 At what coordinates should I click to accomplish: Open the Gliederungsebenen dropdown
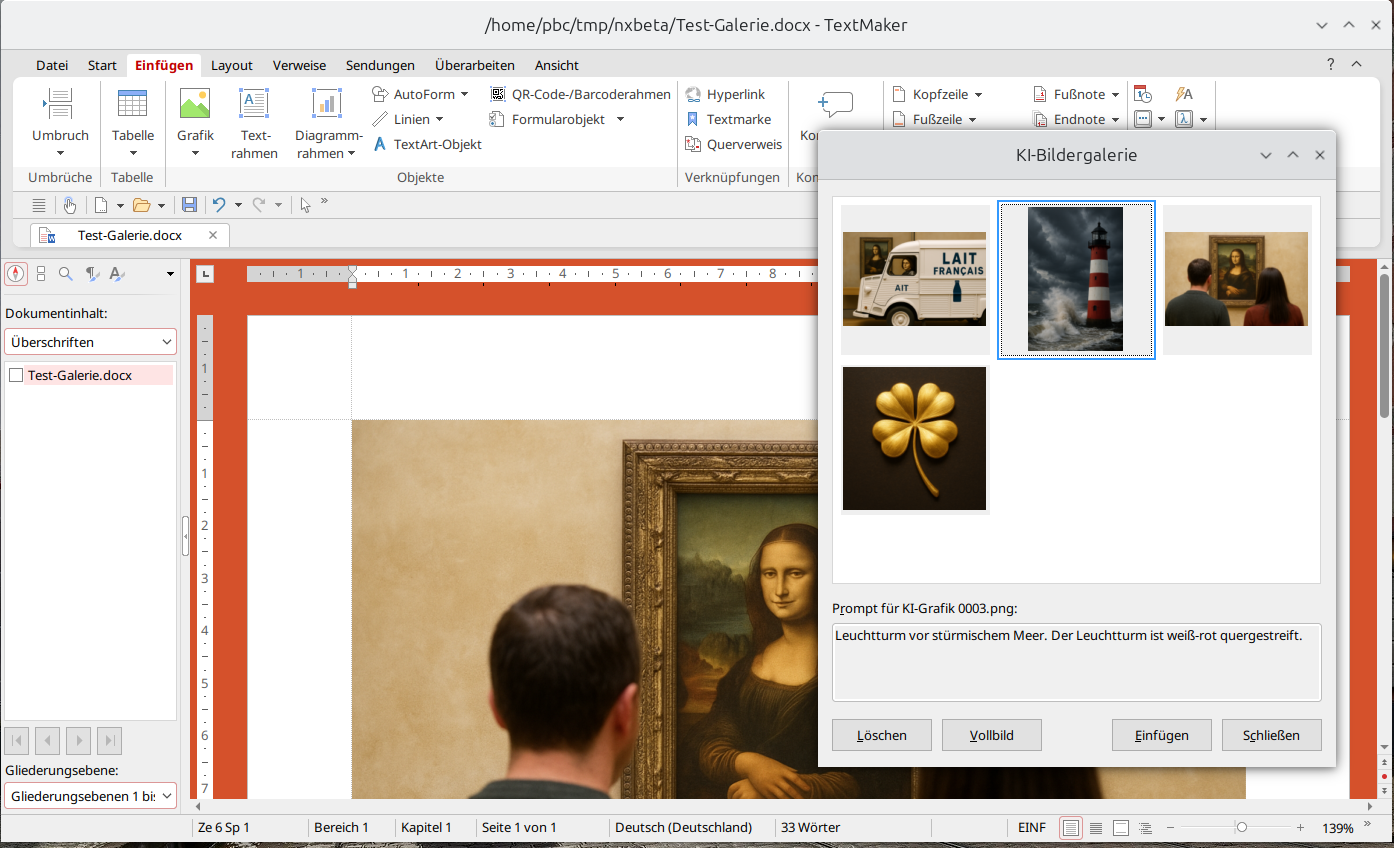tap(90, 796)
